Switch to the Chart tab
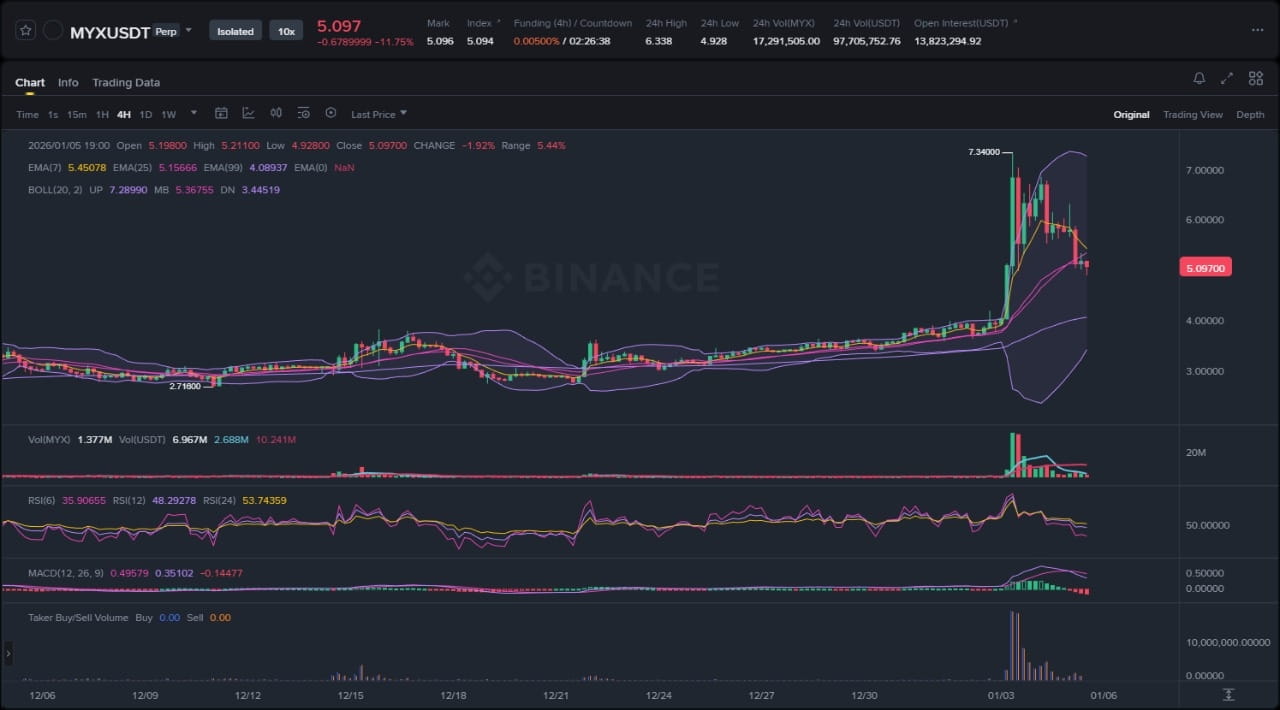Screen dimensions: 1280x710 coord(30,82)
